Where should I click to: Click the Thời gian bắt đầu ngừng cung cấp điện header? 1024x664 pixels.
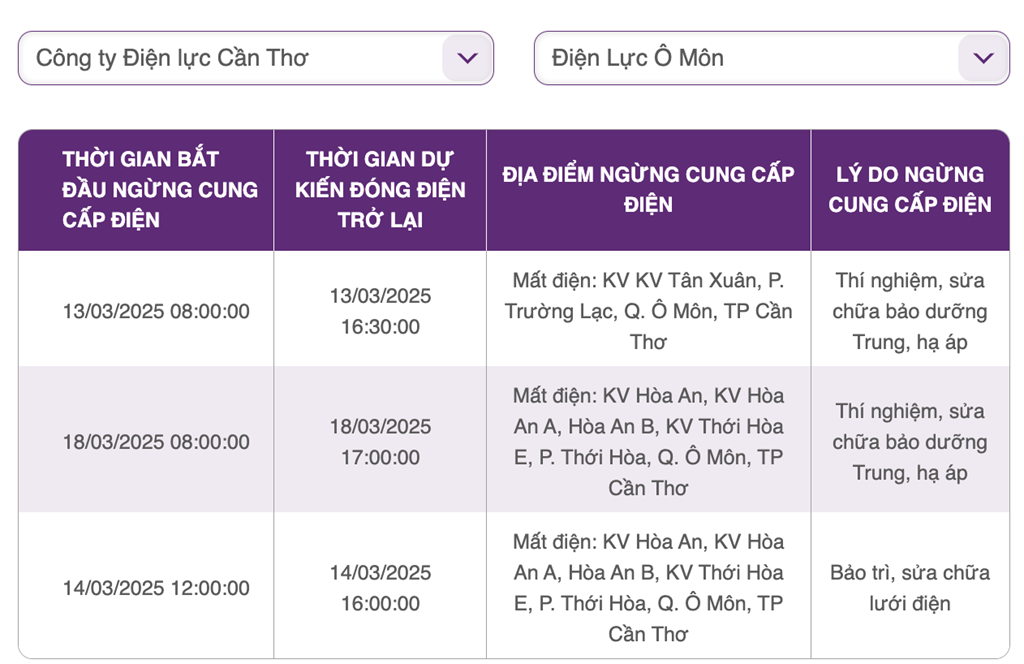tap(146, 190)
